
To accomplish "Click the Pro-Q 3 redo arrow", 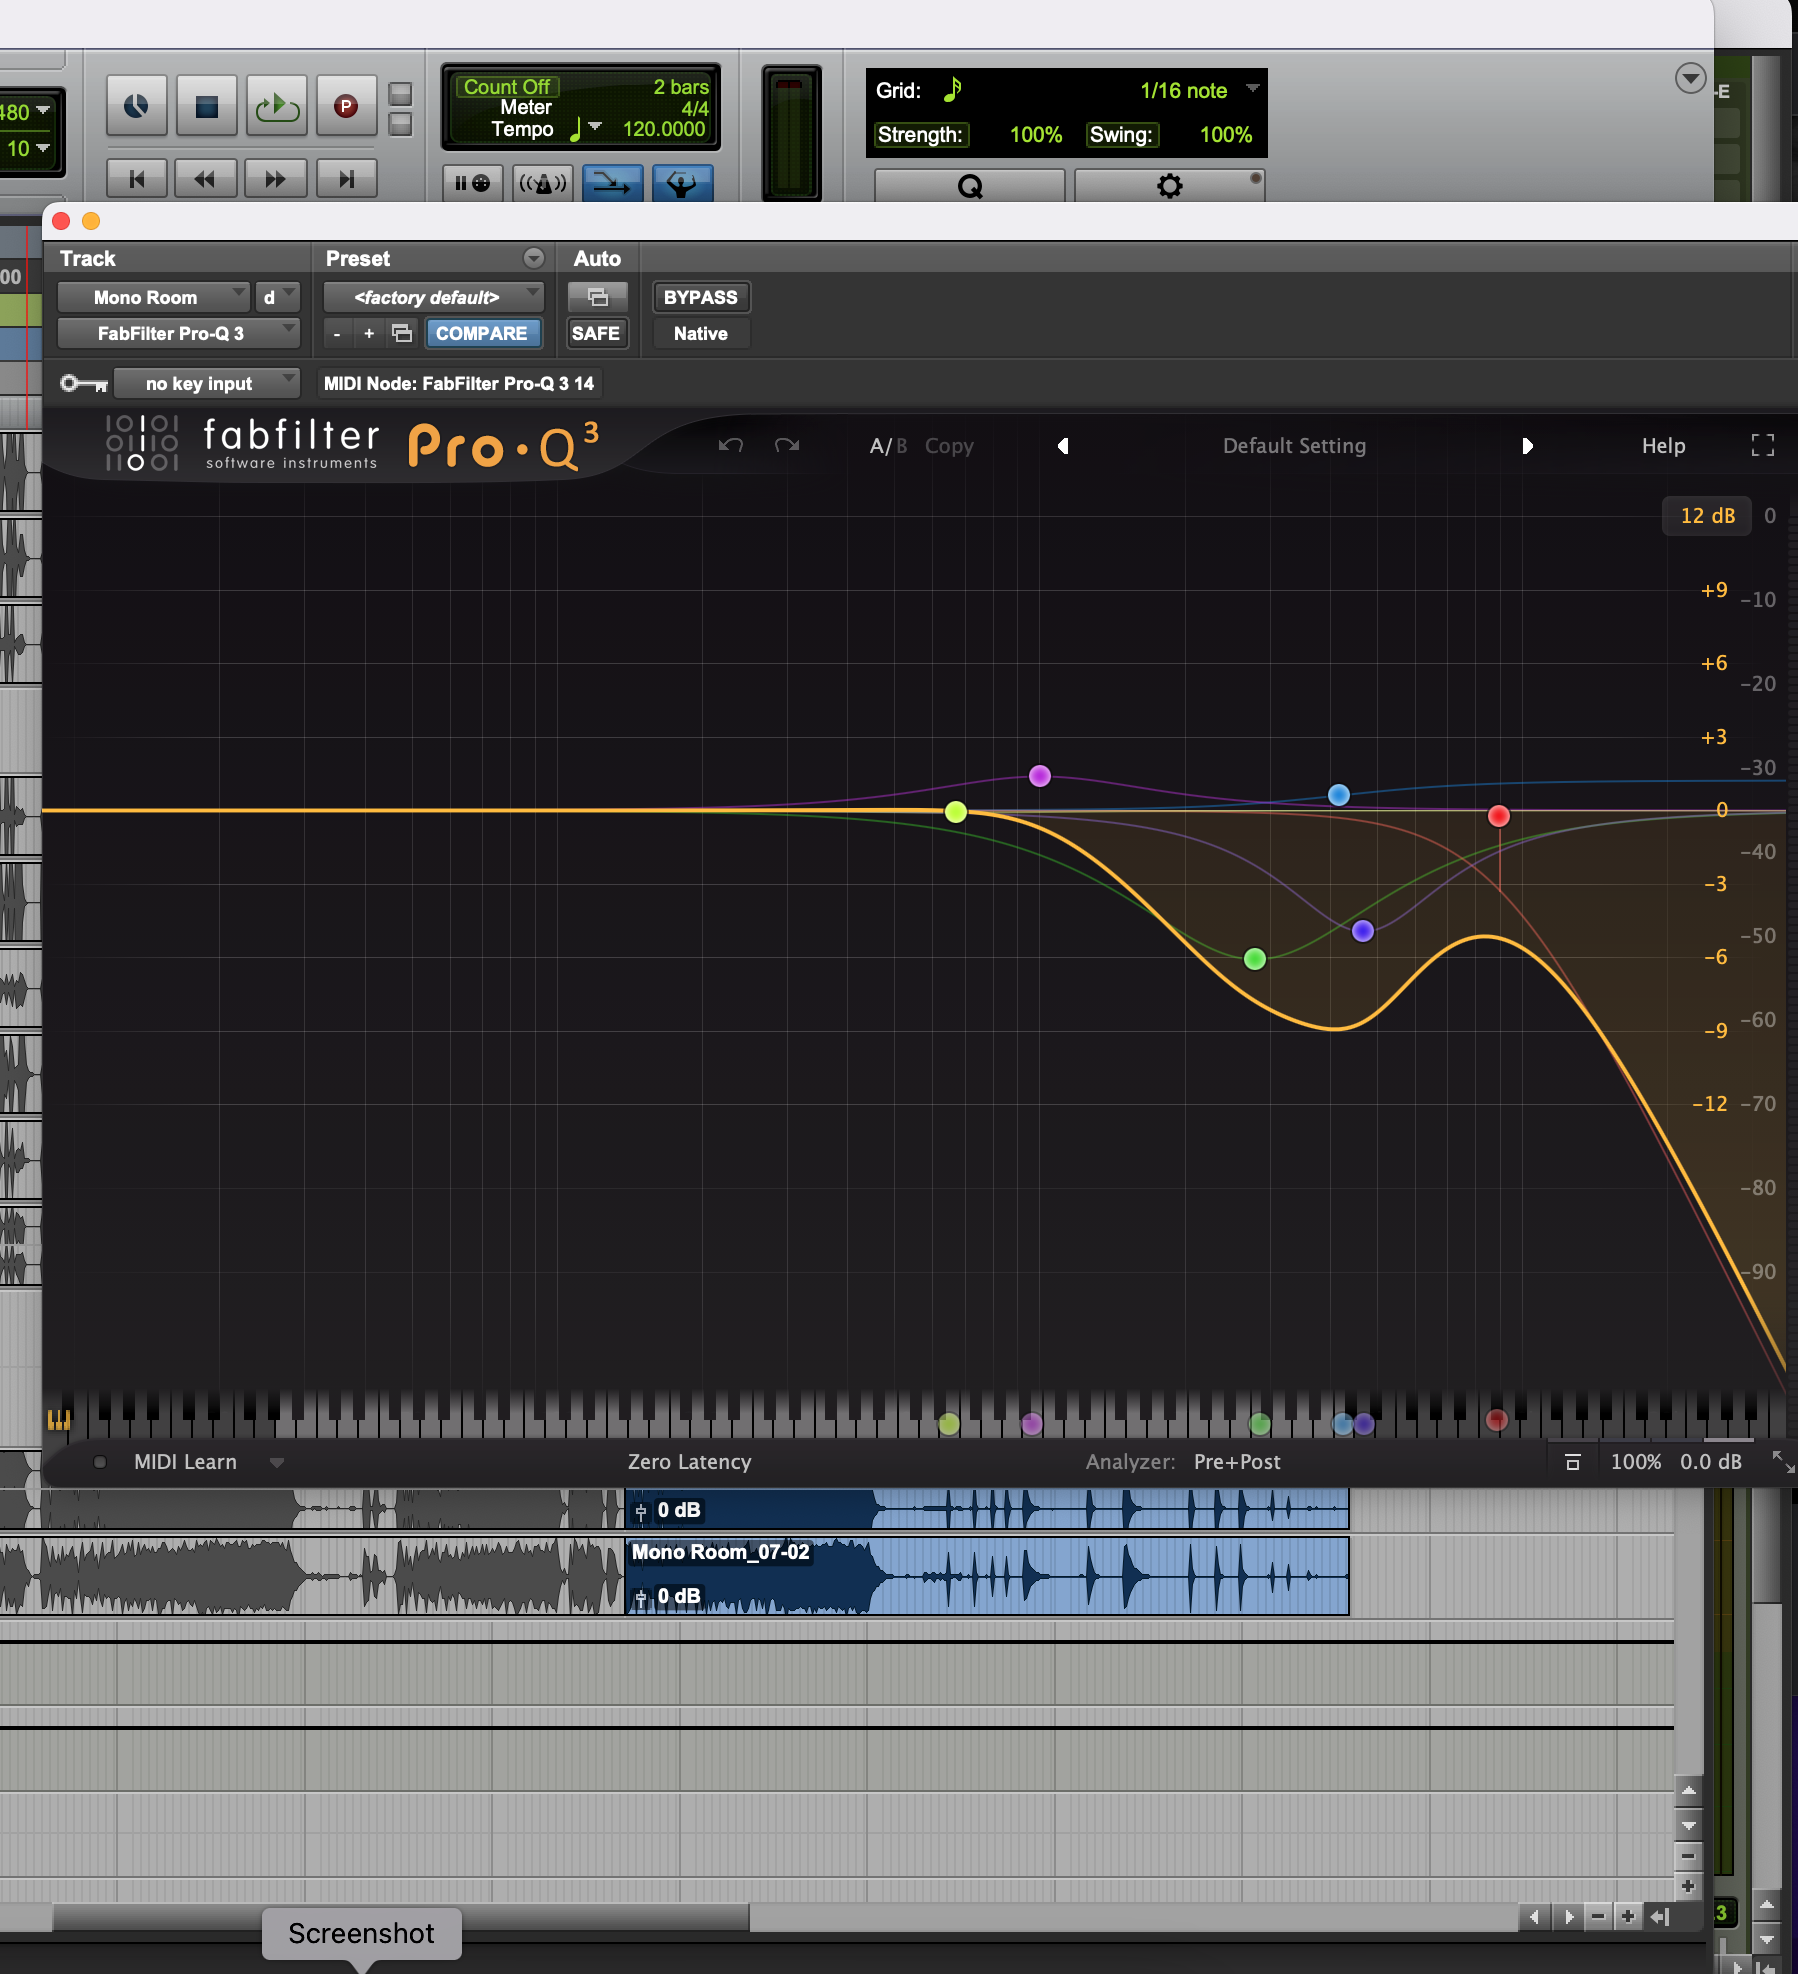I will point(787,445).
